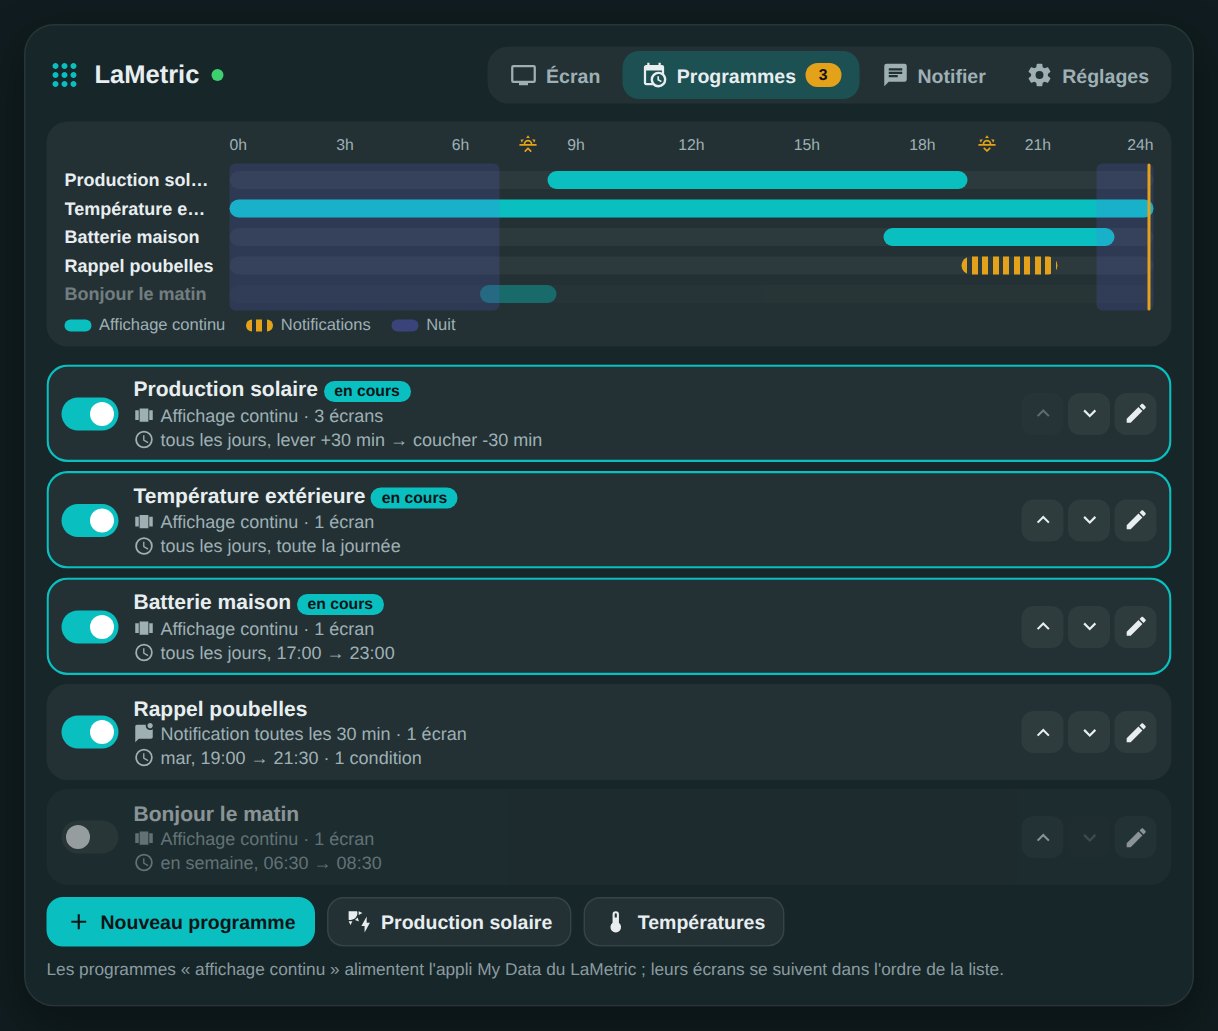The height and width of the screenshot is (1031, 1218).
Task: Click the down arrow on Bonjour le matin
Action: tap(1089, 838)
